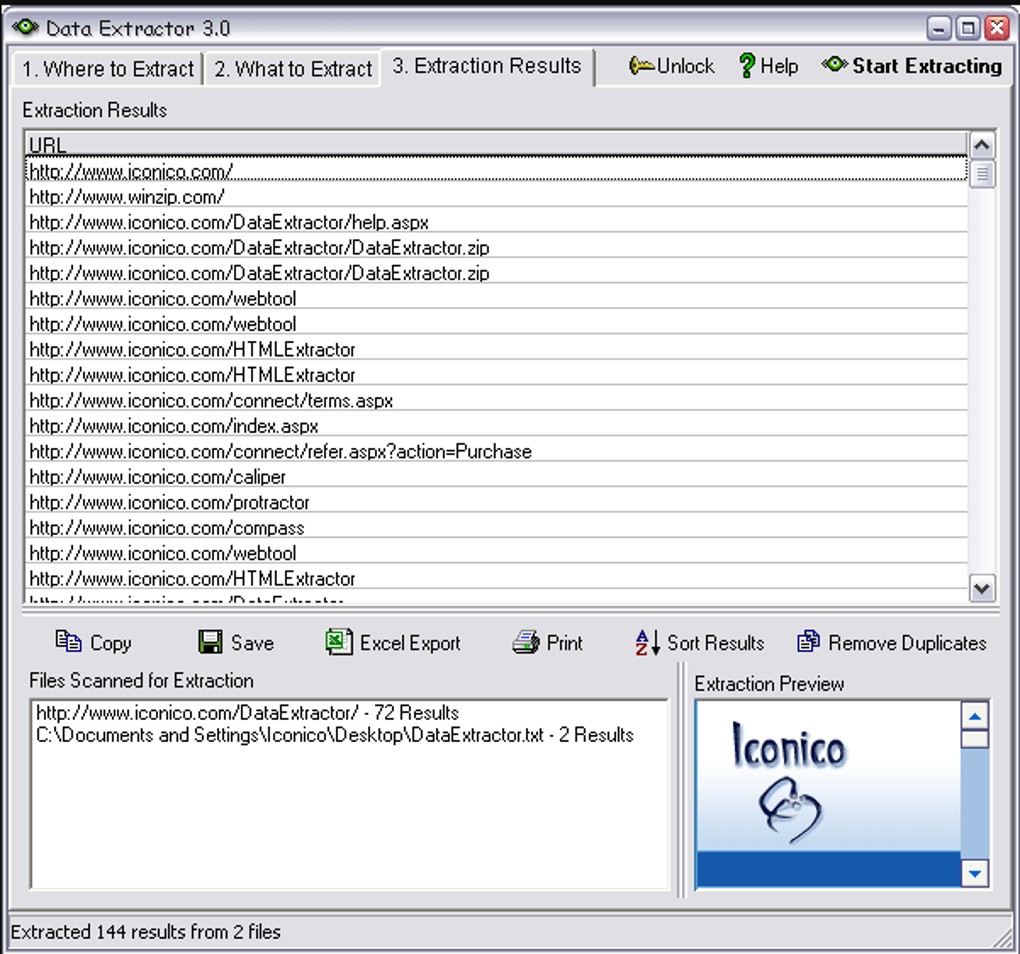Open the '1. Where to Extract' tab
Screen dimensions: 1020x954
107,69
